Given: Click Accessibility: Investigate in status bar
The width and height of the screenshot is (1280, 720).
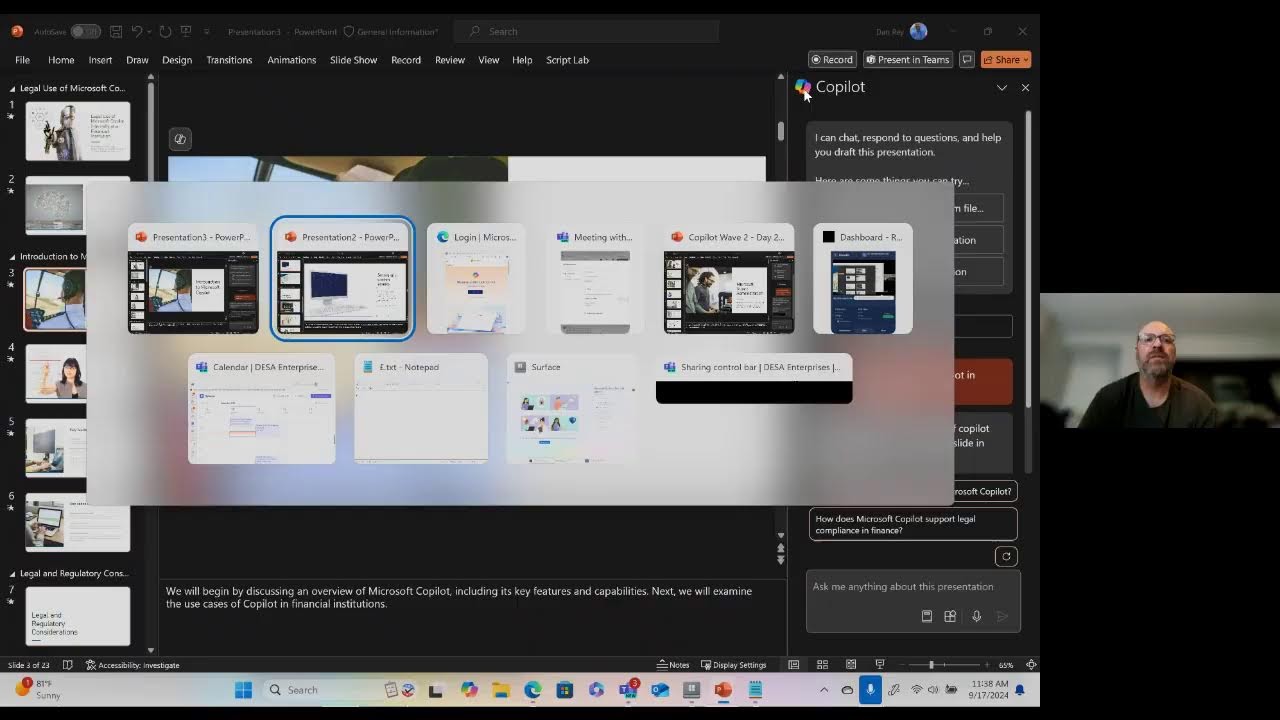Looking at the screenshot, I should click(x=132, y=665).
